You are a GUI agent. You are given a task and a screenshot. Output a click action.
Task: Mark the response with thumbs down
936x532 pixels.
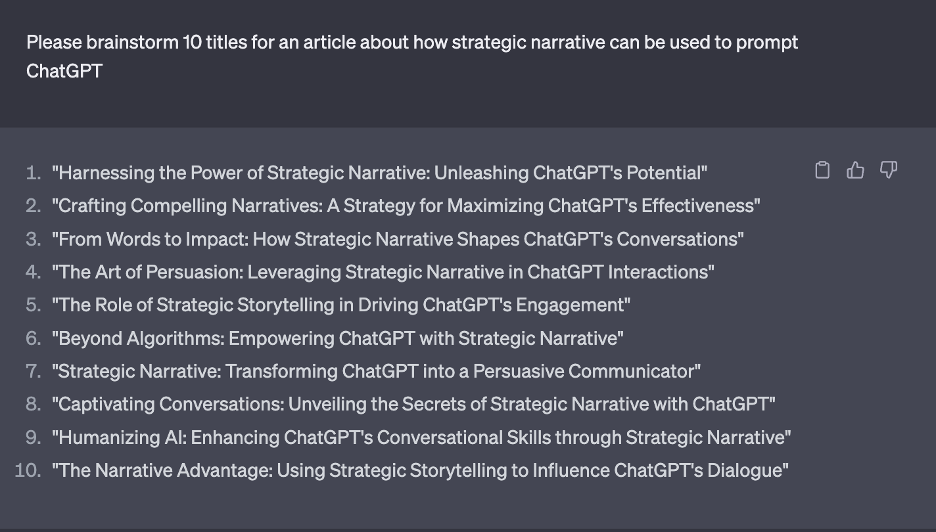888,170
